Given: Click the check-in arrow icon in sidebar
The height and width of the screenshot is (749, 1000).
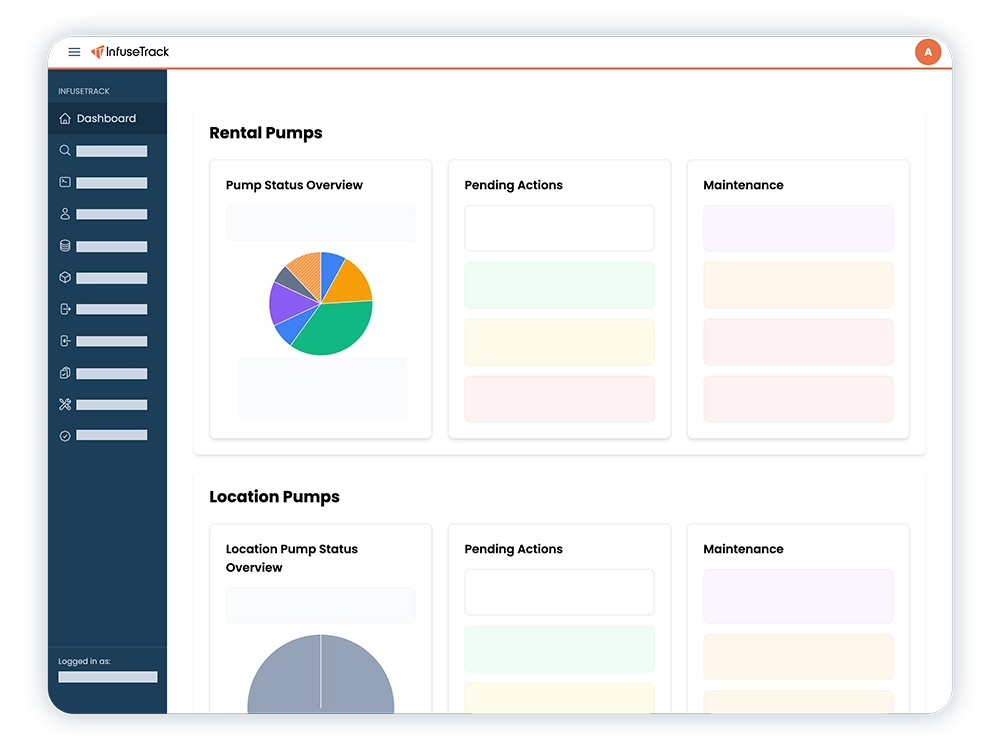Looking at the screenshot, I should click(x=65, y=341).
